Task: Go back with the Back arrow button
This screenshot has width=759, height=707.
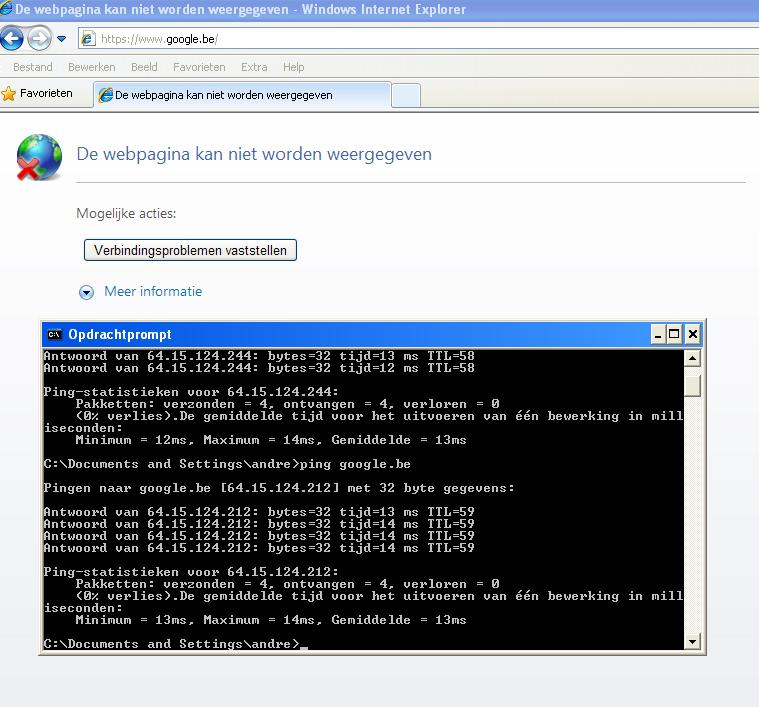Action: tap(12, 38)
